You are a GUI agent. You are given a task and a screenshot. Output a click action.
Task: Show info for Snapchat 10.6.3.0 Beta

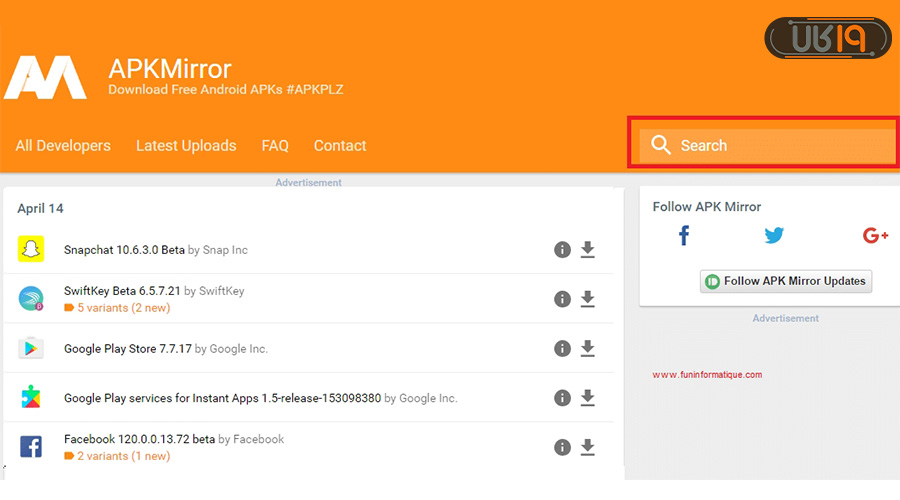pyautogui.click(x=562, y=250)
